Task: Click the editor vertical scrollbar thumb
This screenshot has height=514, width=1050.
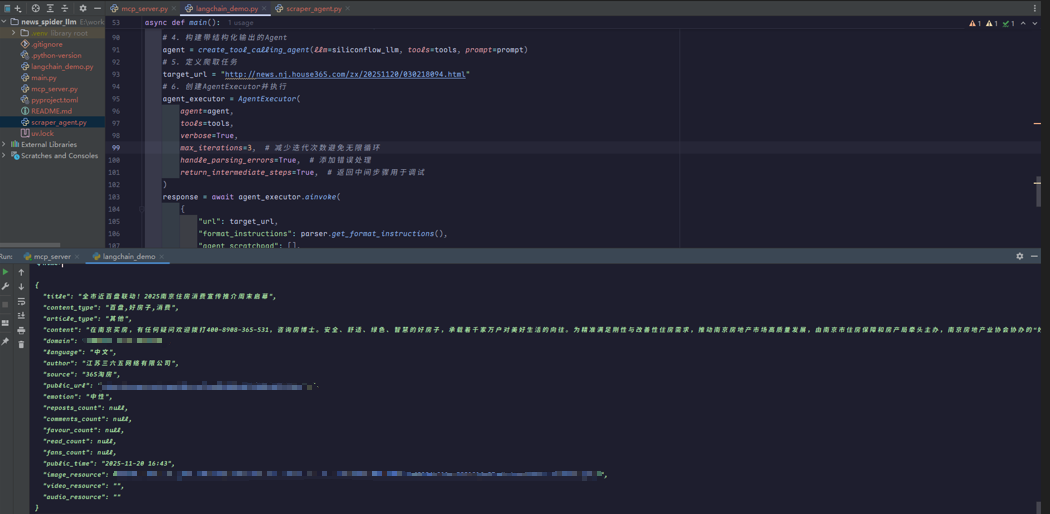Action: 1039,191
